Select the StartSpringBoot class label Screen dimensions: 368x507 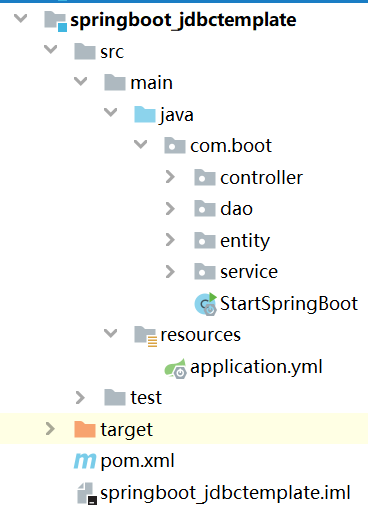click(289, 304)
